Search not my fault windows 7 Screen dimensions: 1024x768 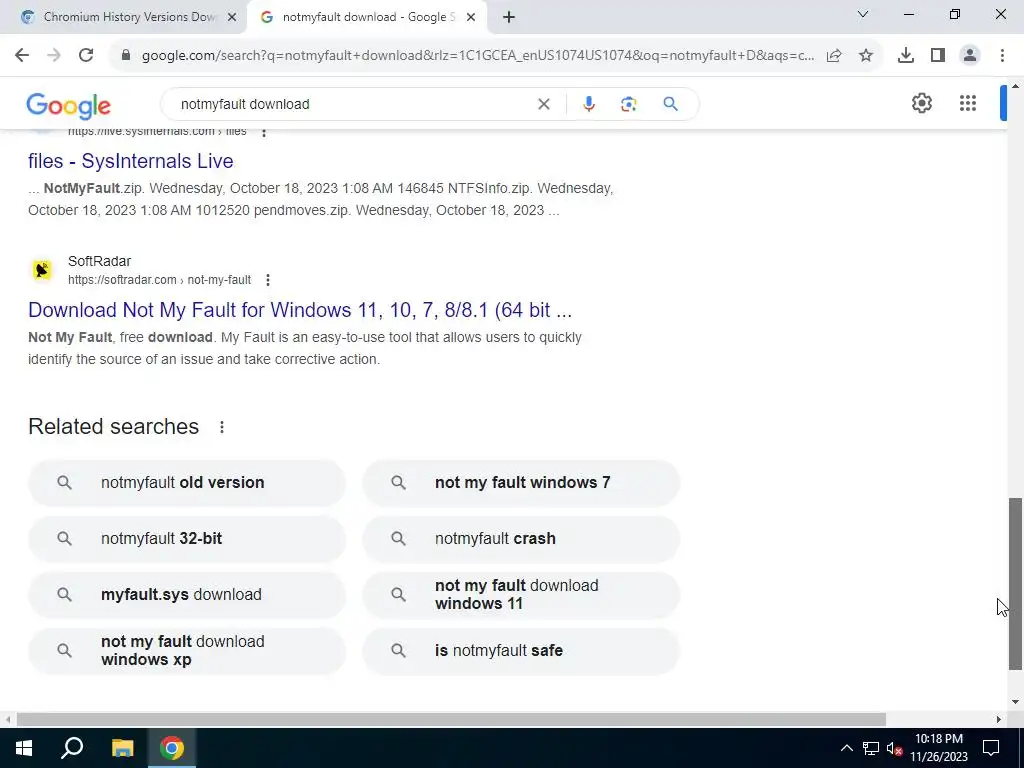(521, 483)
